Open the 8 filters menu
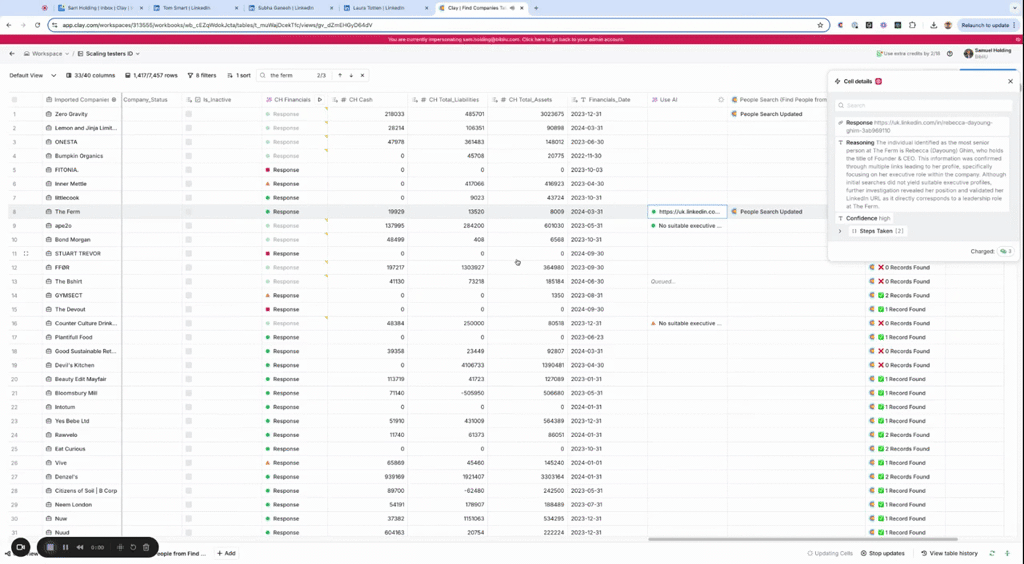This screenshot has height=564, width=1024. pos(201,75)
